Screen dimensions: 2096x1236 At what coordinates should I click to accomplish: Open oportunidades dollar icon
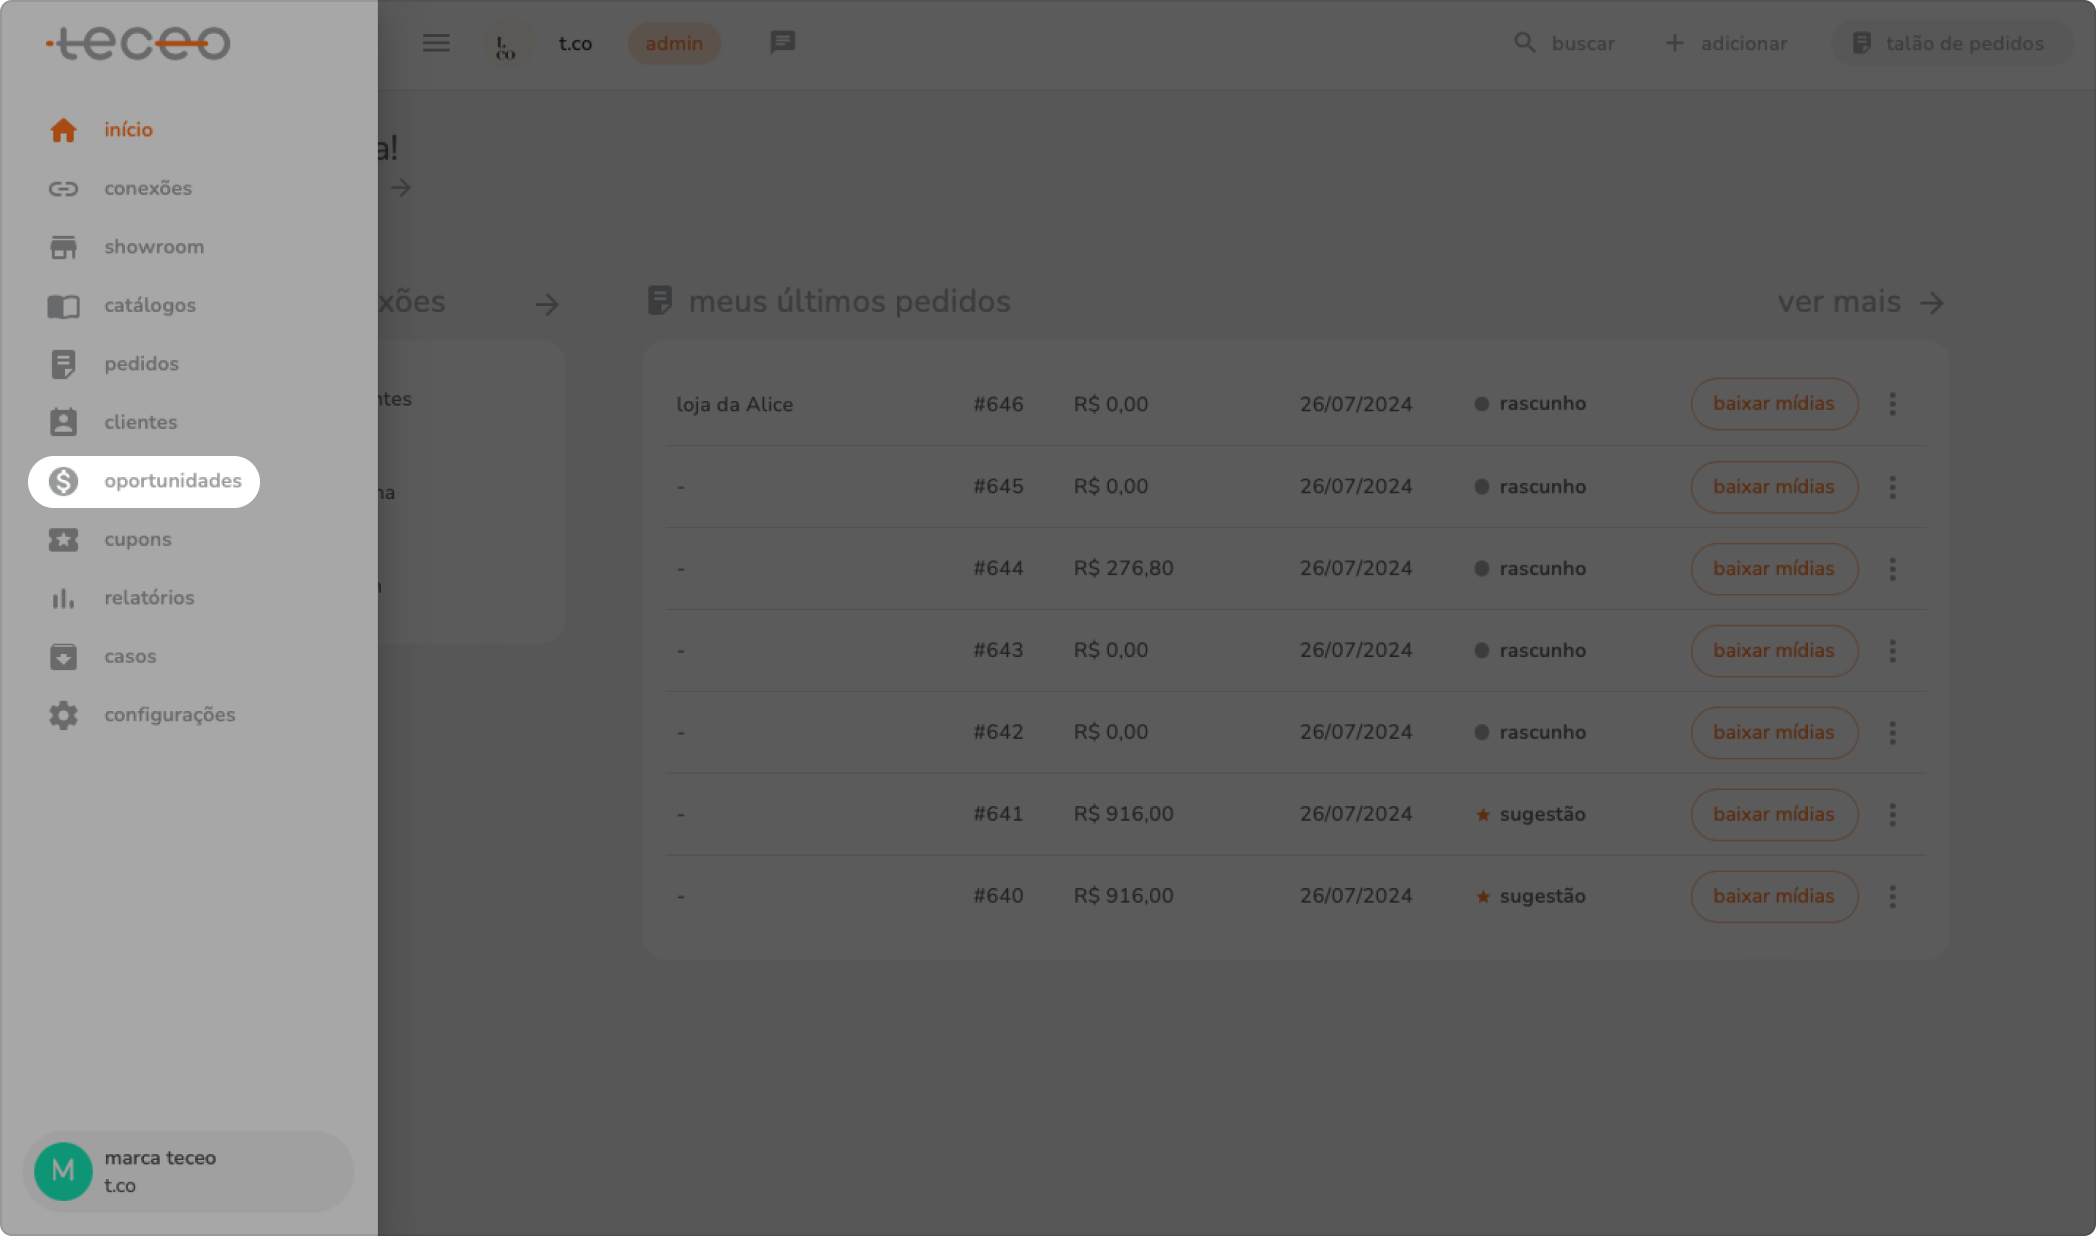tap(63, 481)
